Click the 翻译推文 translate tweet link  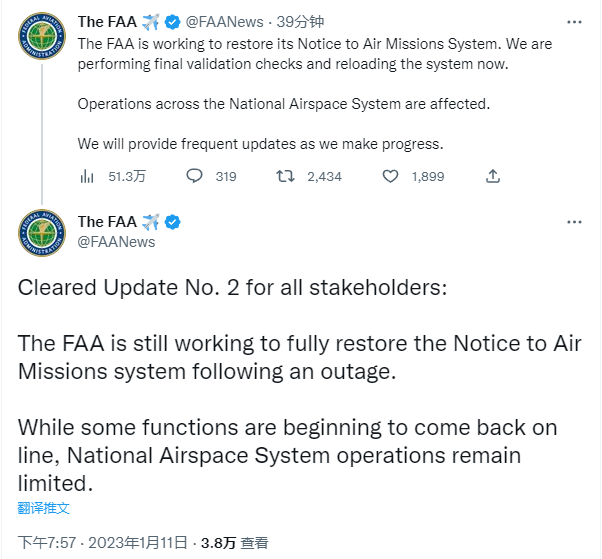coord(44,508)
